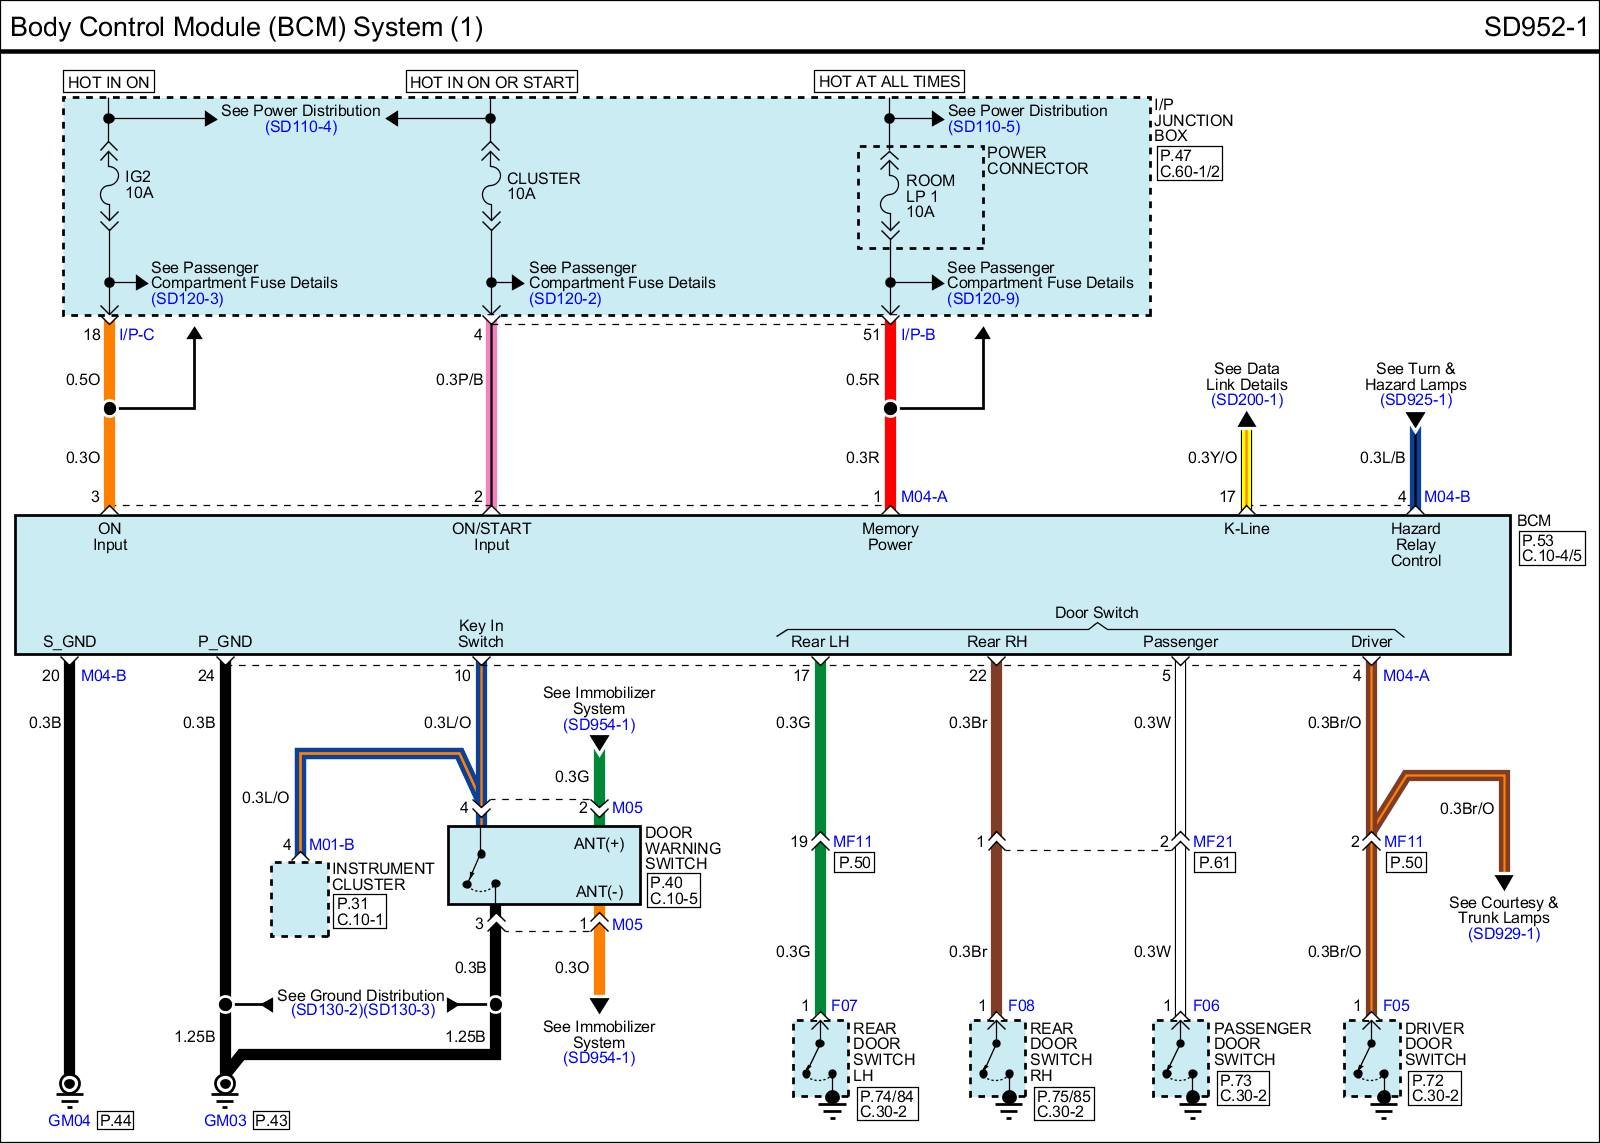Click the door warning switch box
Image resolution: width=1600 pixels, height=1143 pixels.
[544, 866]
